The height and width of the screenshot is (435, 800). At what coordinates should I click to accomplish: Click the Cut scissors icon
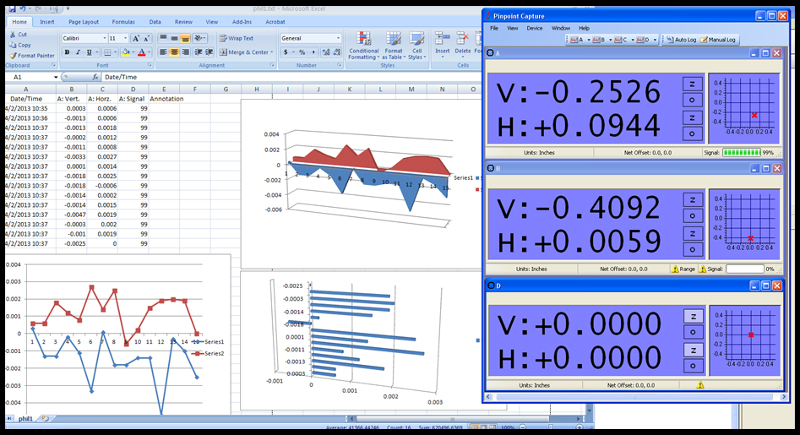tap(11, 35)
